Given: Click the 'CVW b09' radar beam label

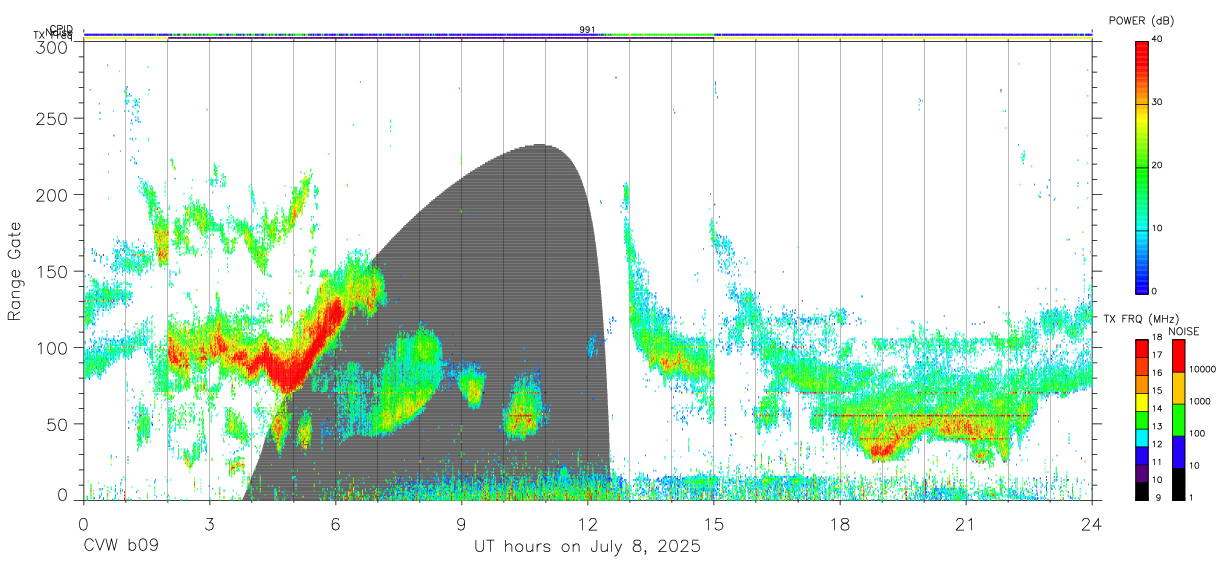Looking at the screenshot, I should [120, 547].
